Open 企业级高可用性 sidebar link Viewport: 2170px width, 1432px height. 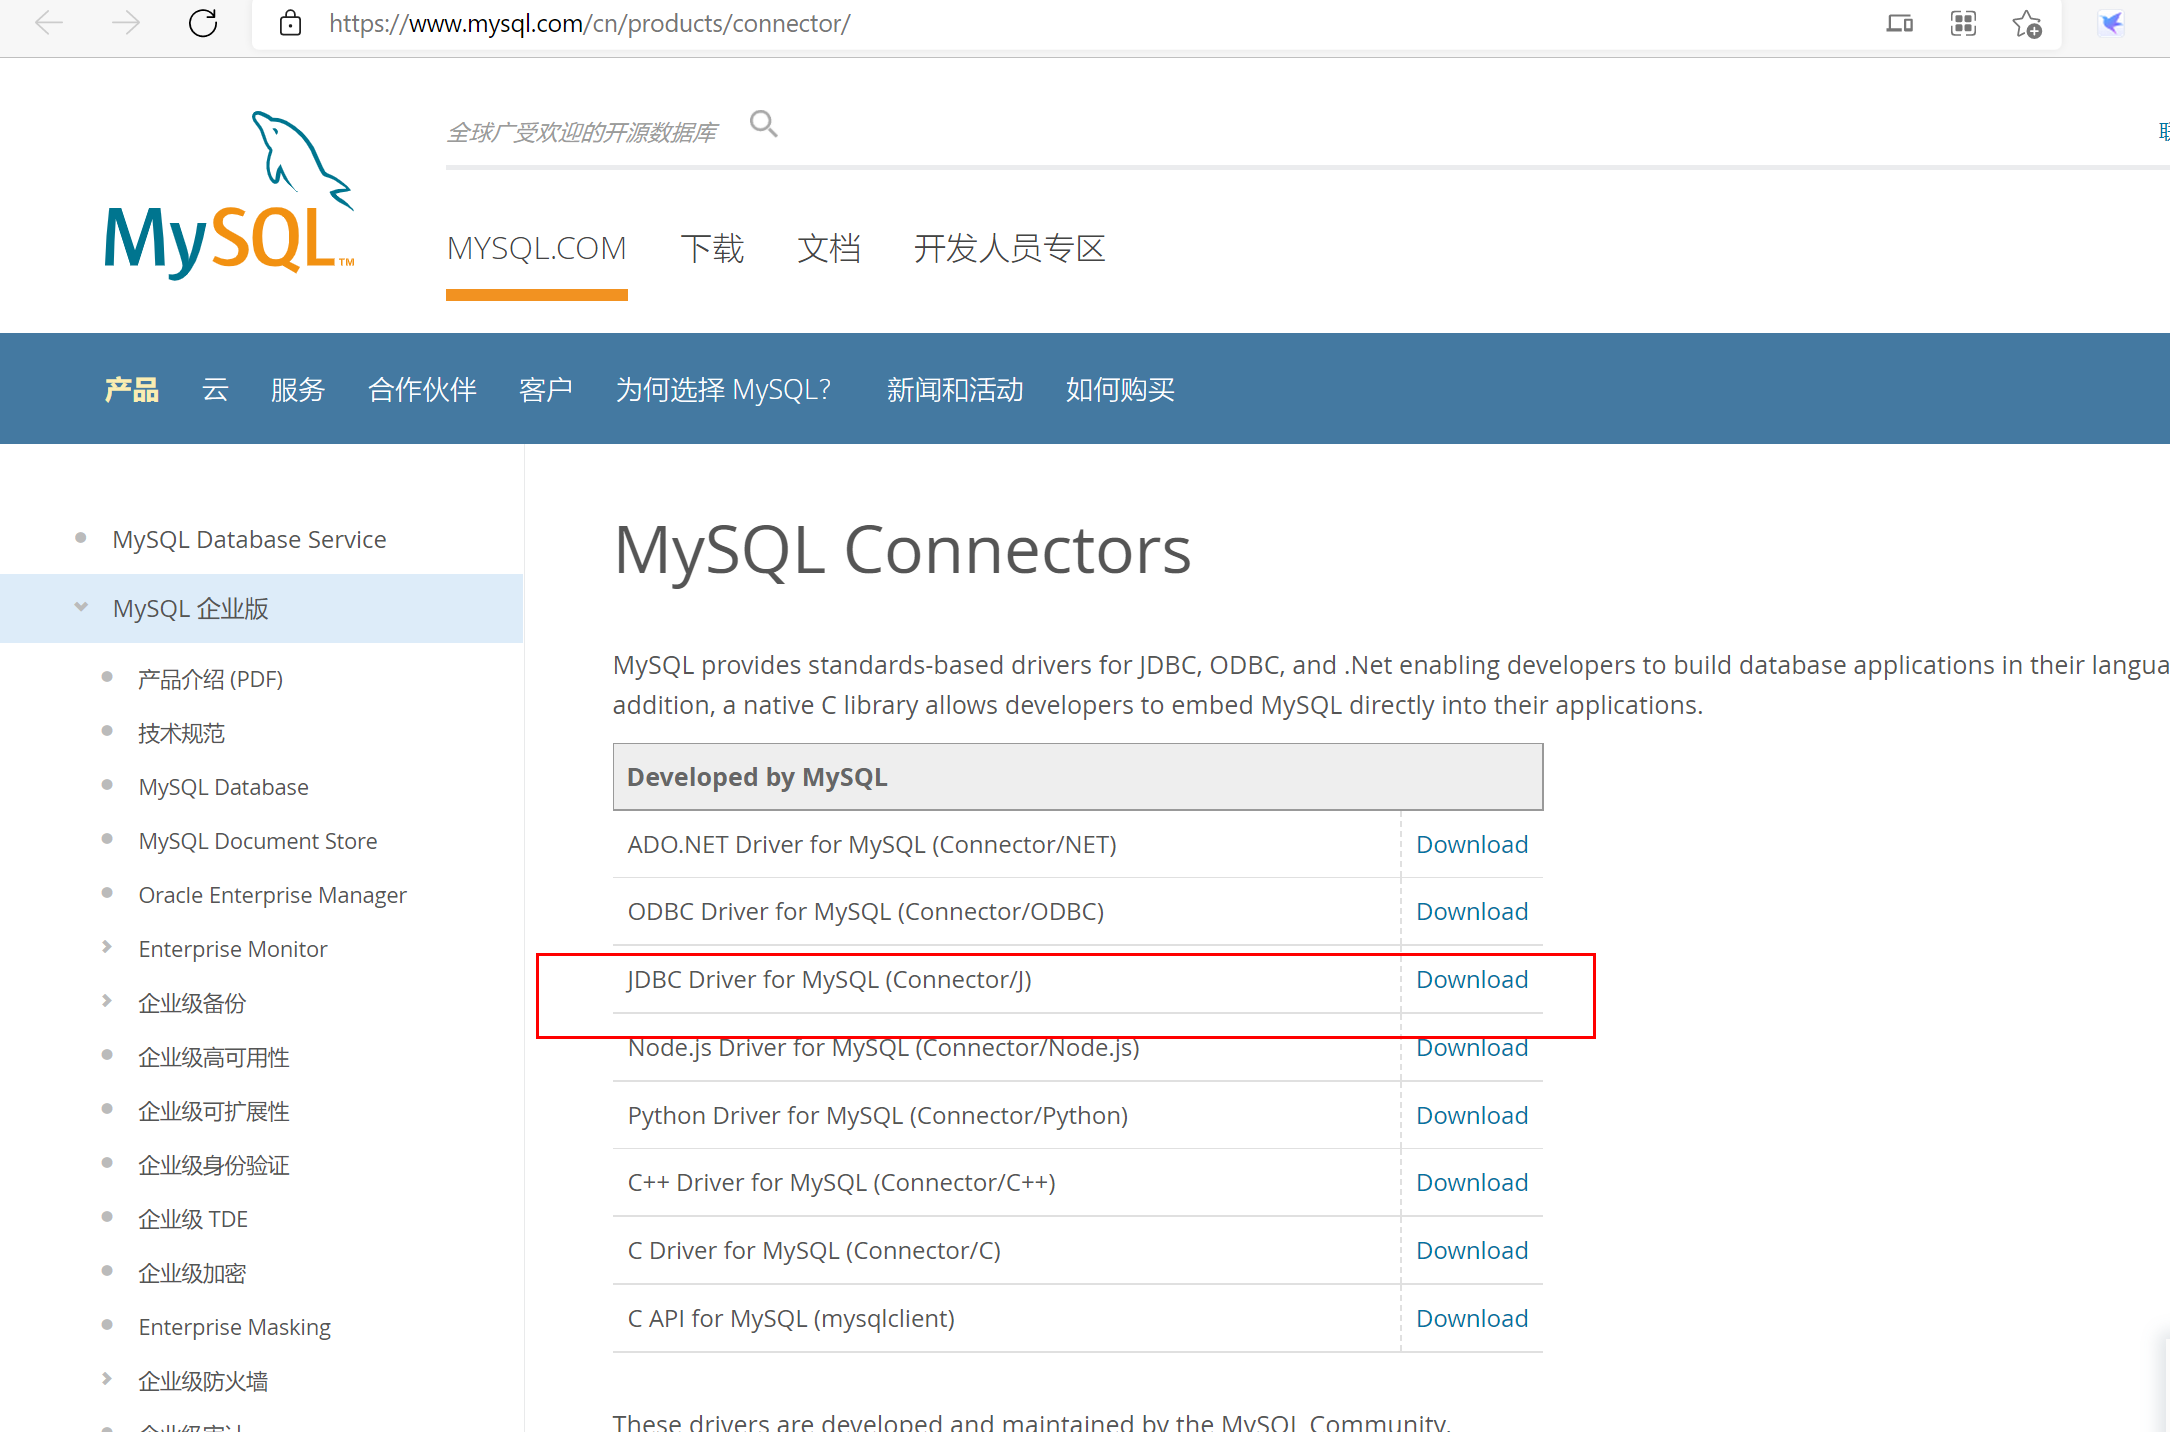pyautogui.click(x=214, y=1057)
